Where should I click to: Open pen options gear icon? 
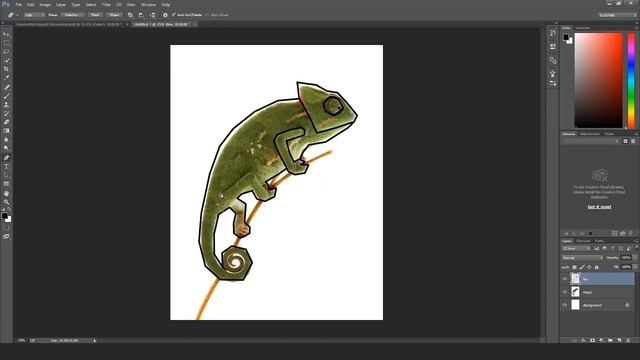click(x=165, y=15)
